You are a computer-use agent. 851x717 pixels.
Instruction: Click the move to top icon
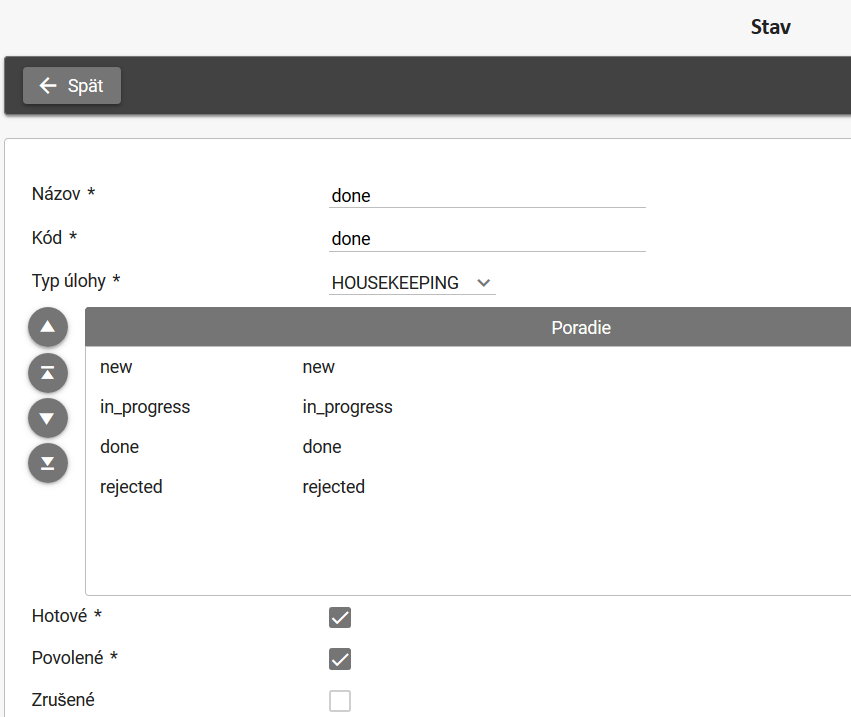48,373
